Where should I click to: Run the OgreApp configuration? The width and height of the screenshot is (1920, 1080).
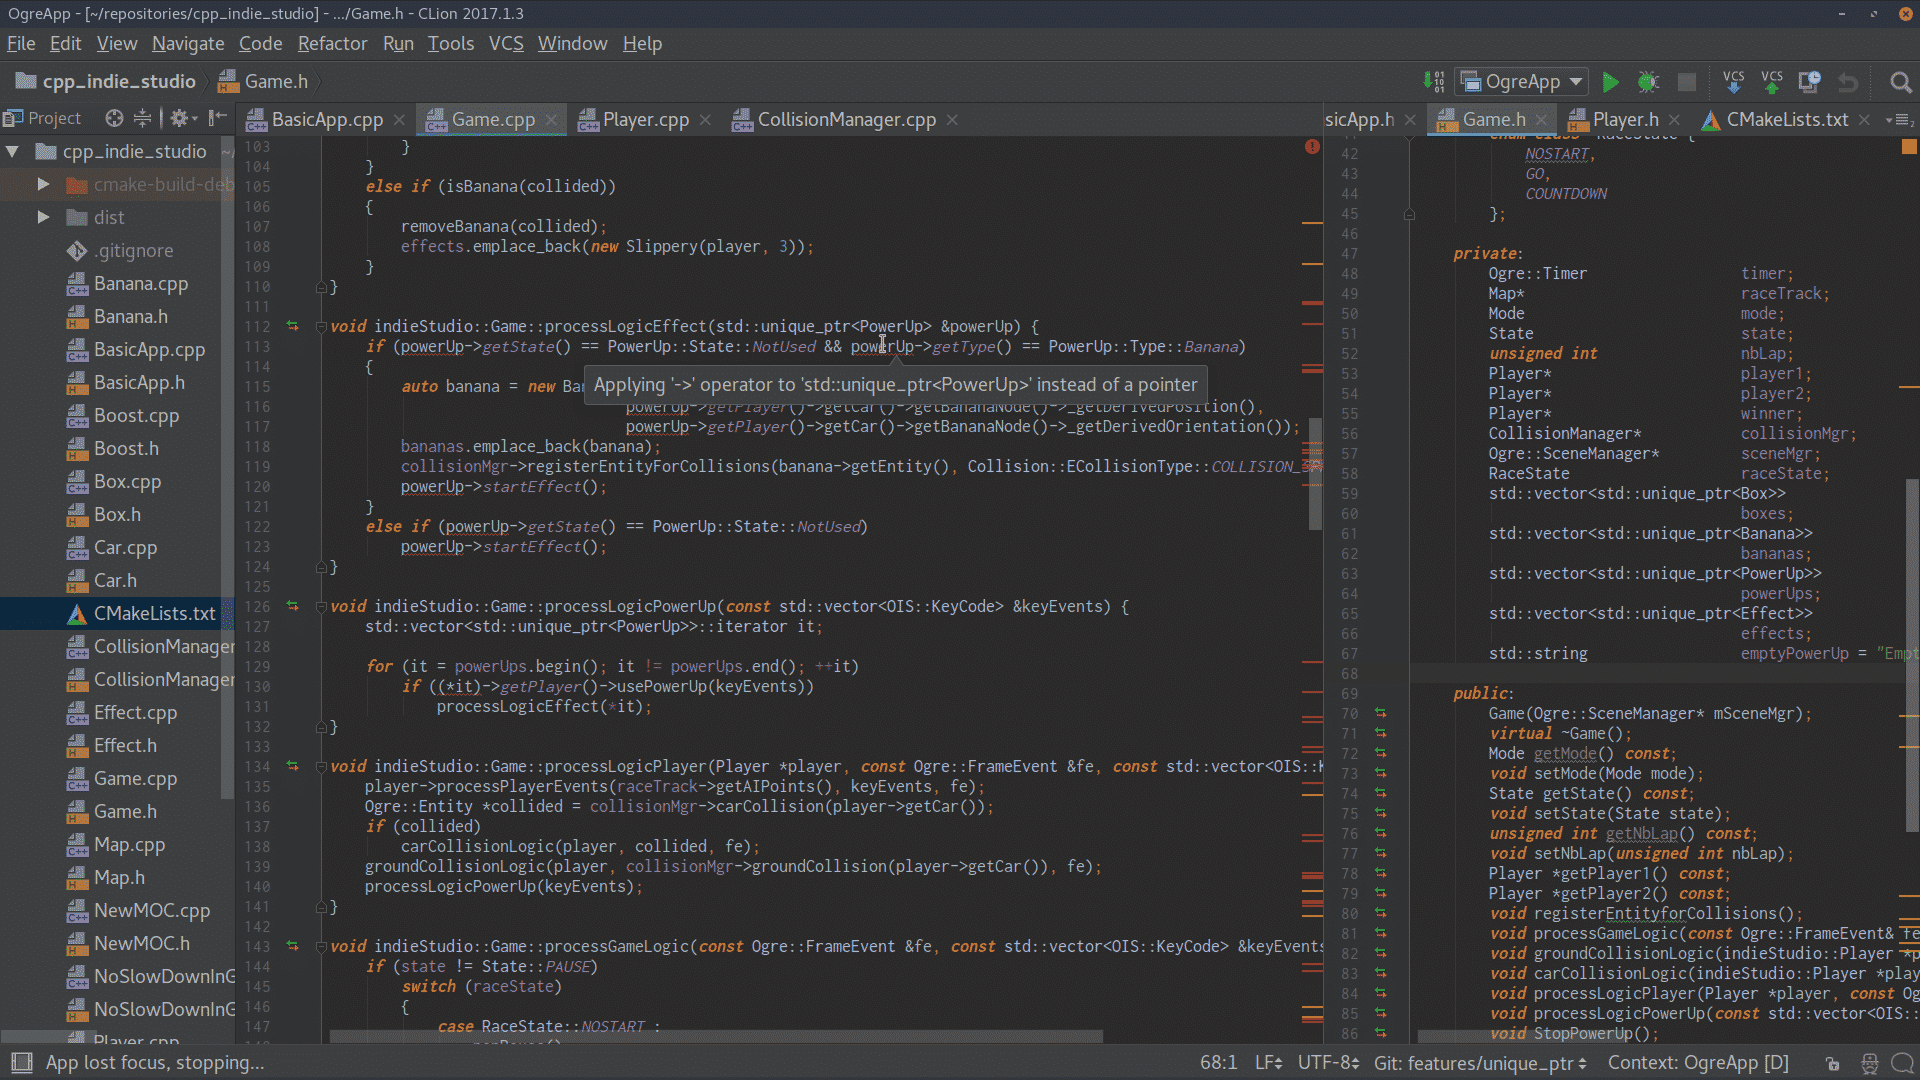pos(1611,82)
